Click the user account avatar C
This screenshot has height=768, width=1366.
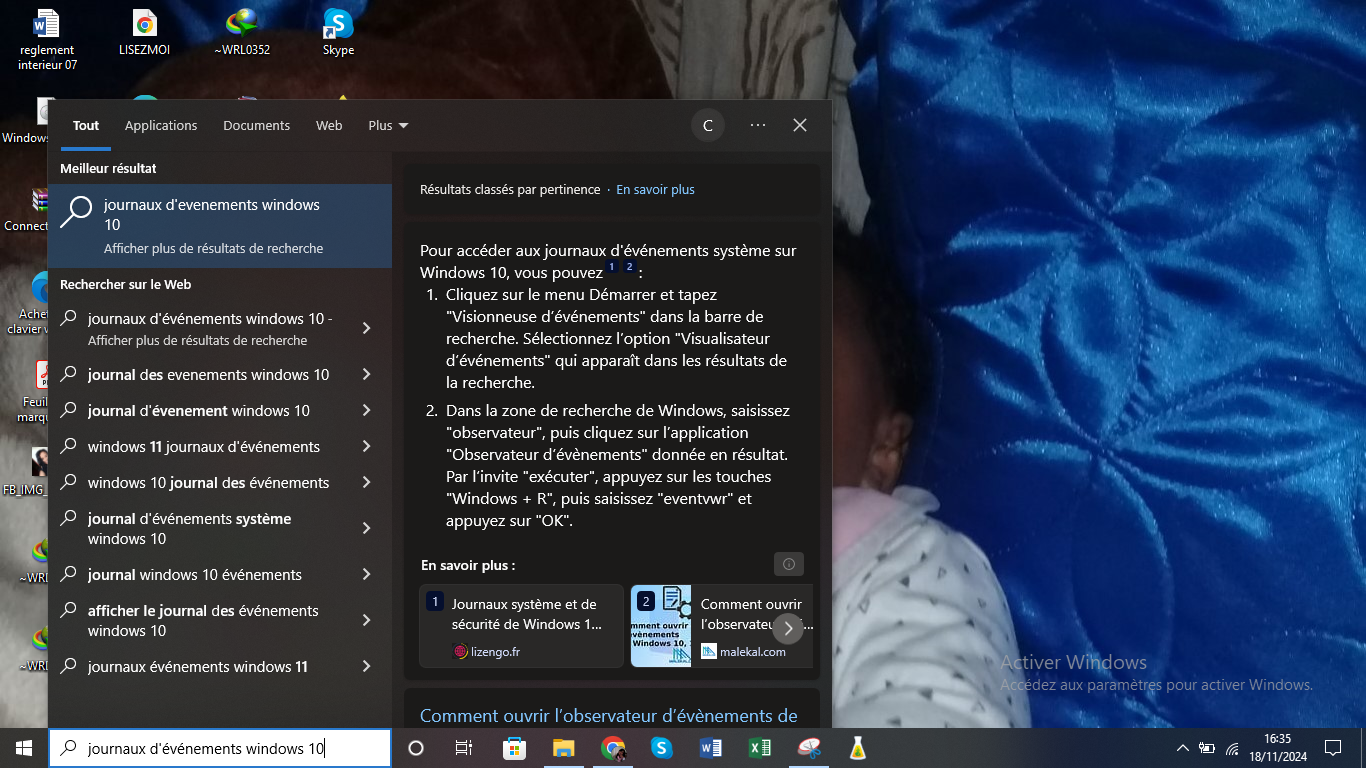click(x=708, y=125)
